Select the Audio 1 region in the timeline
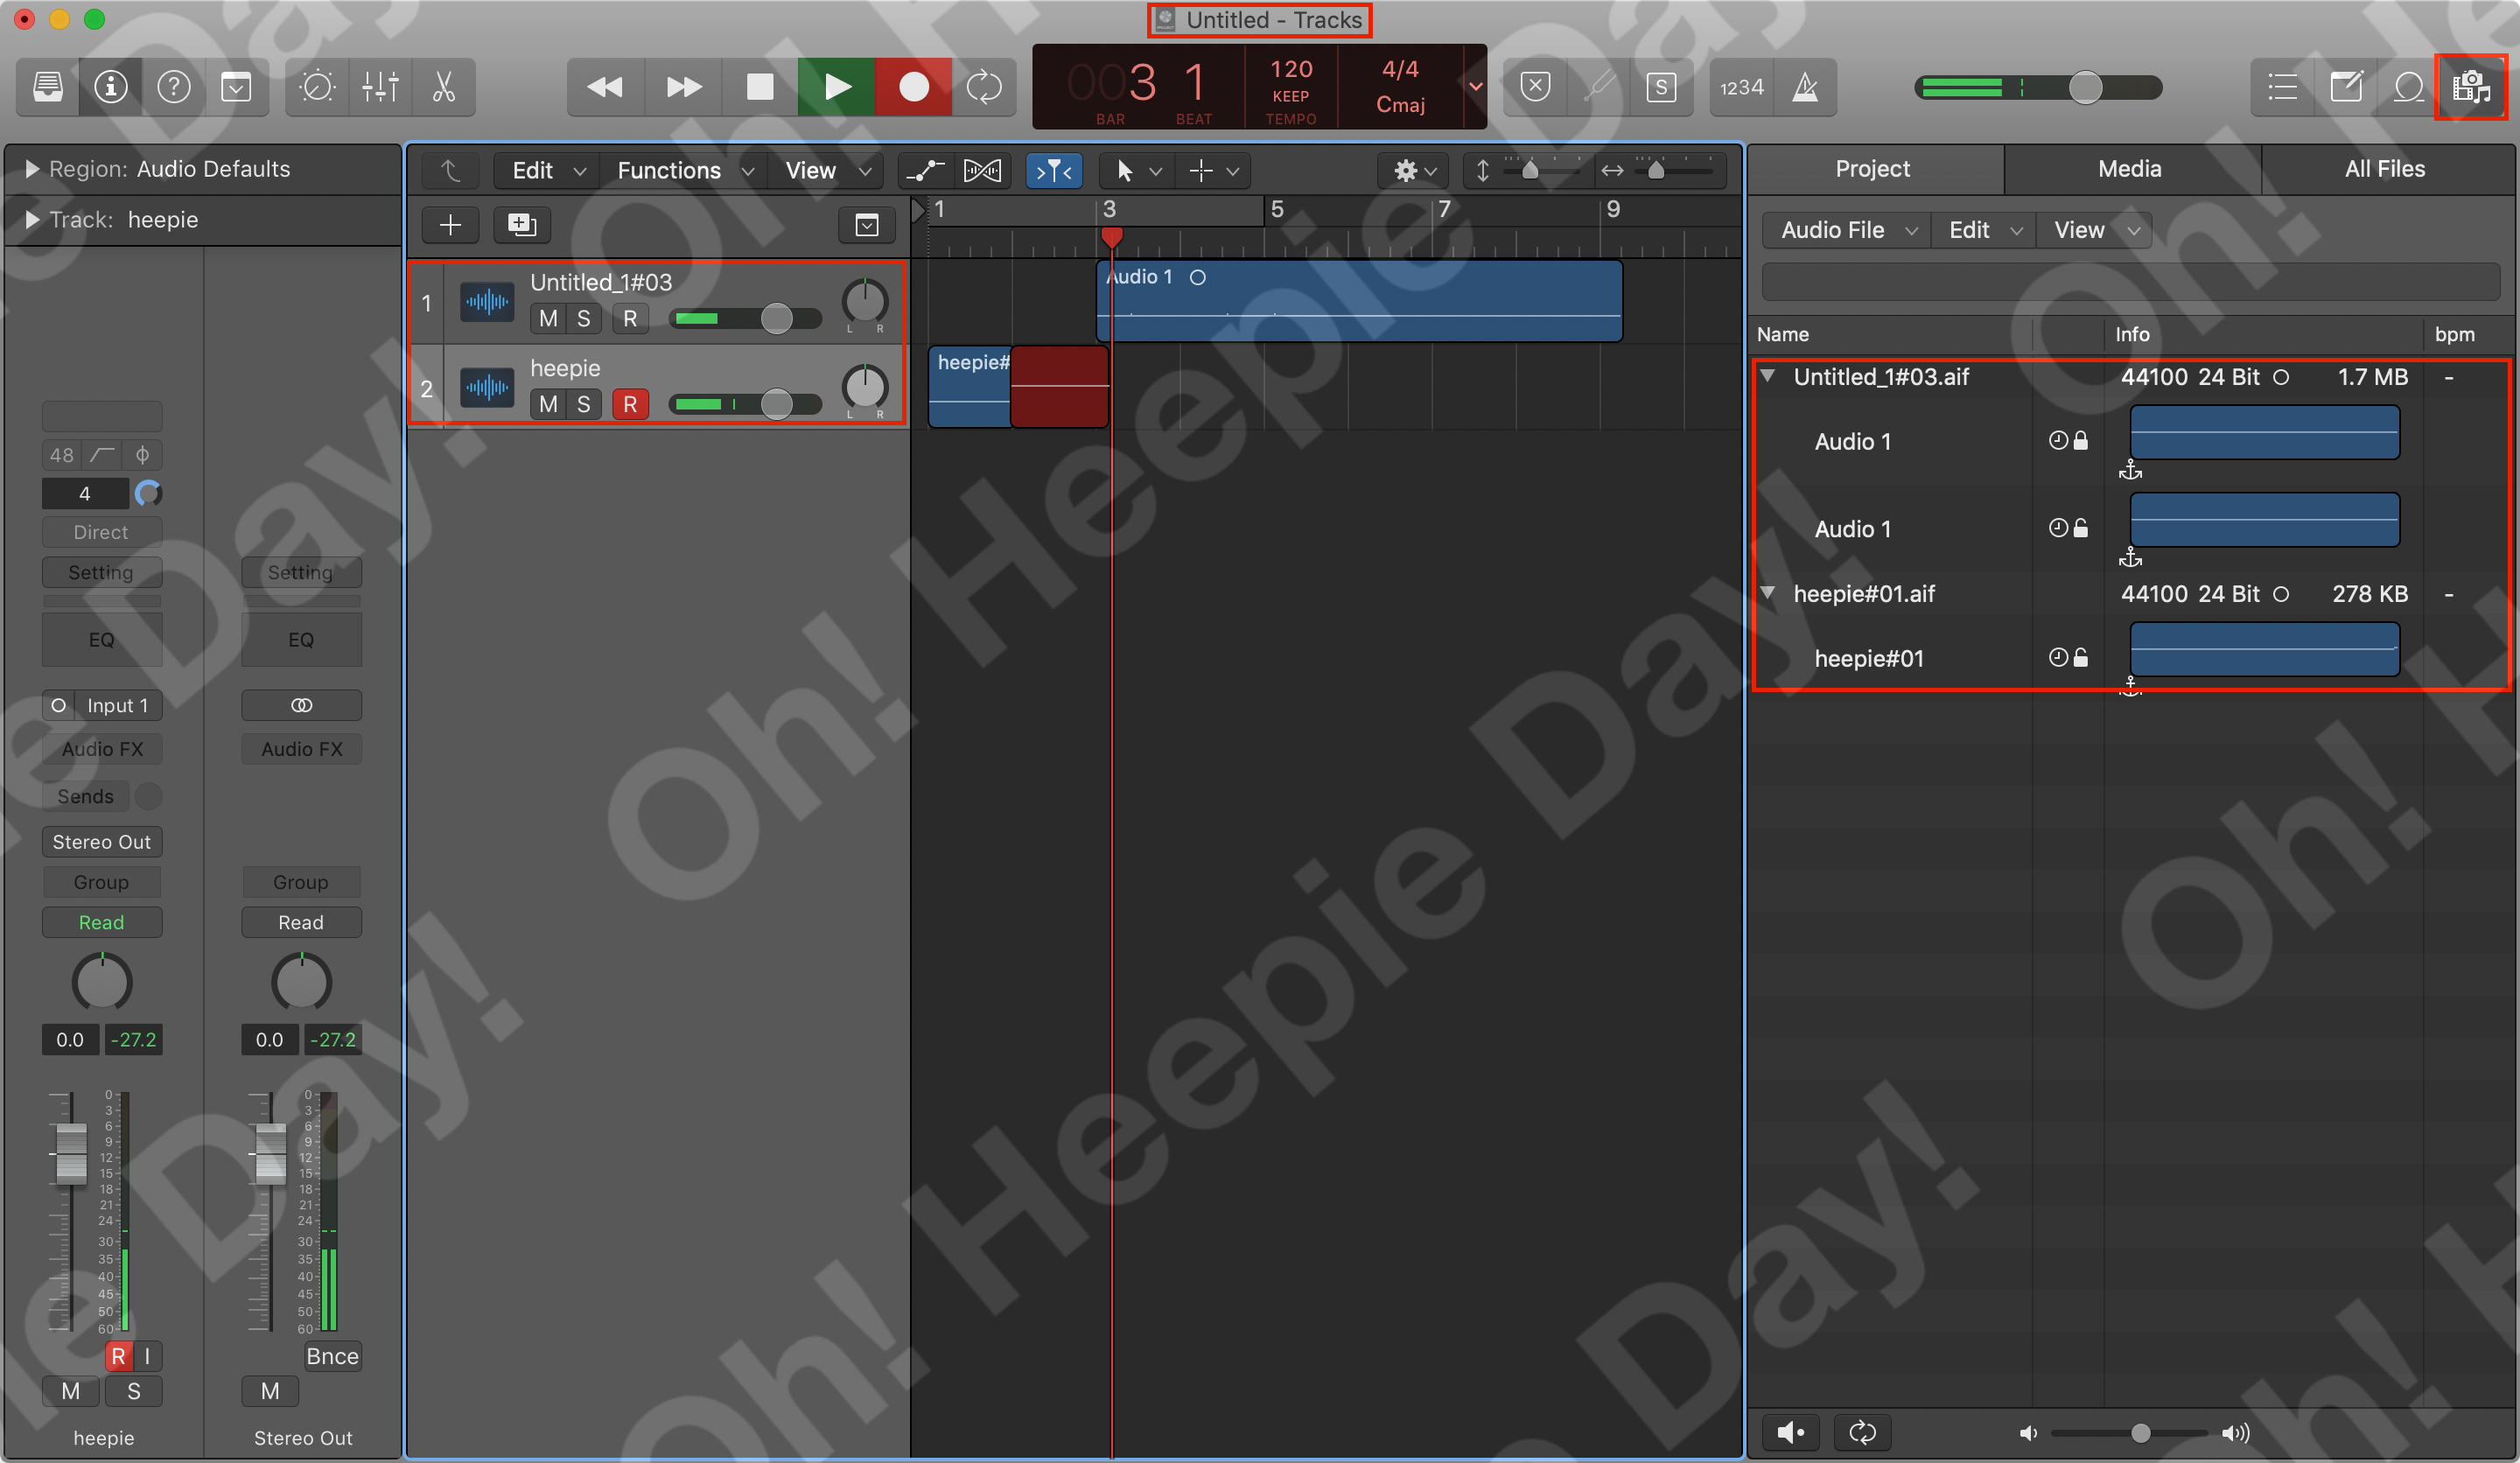 (1359, 301)
